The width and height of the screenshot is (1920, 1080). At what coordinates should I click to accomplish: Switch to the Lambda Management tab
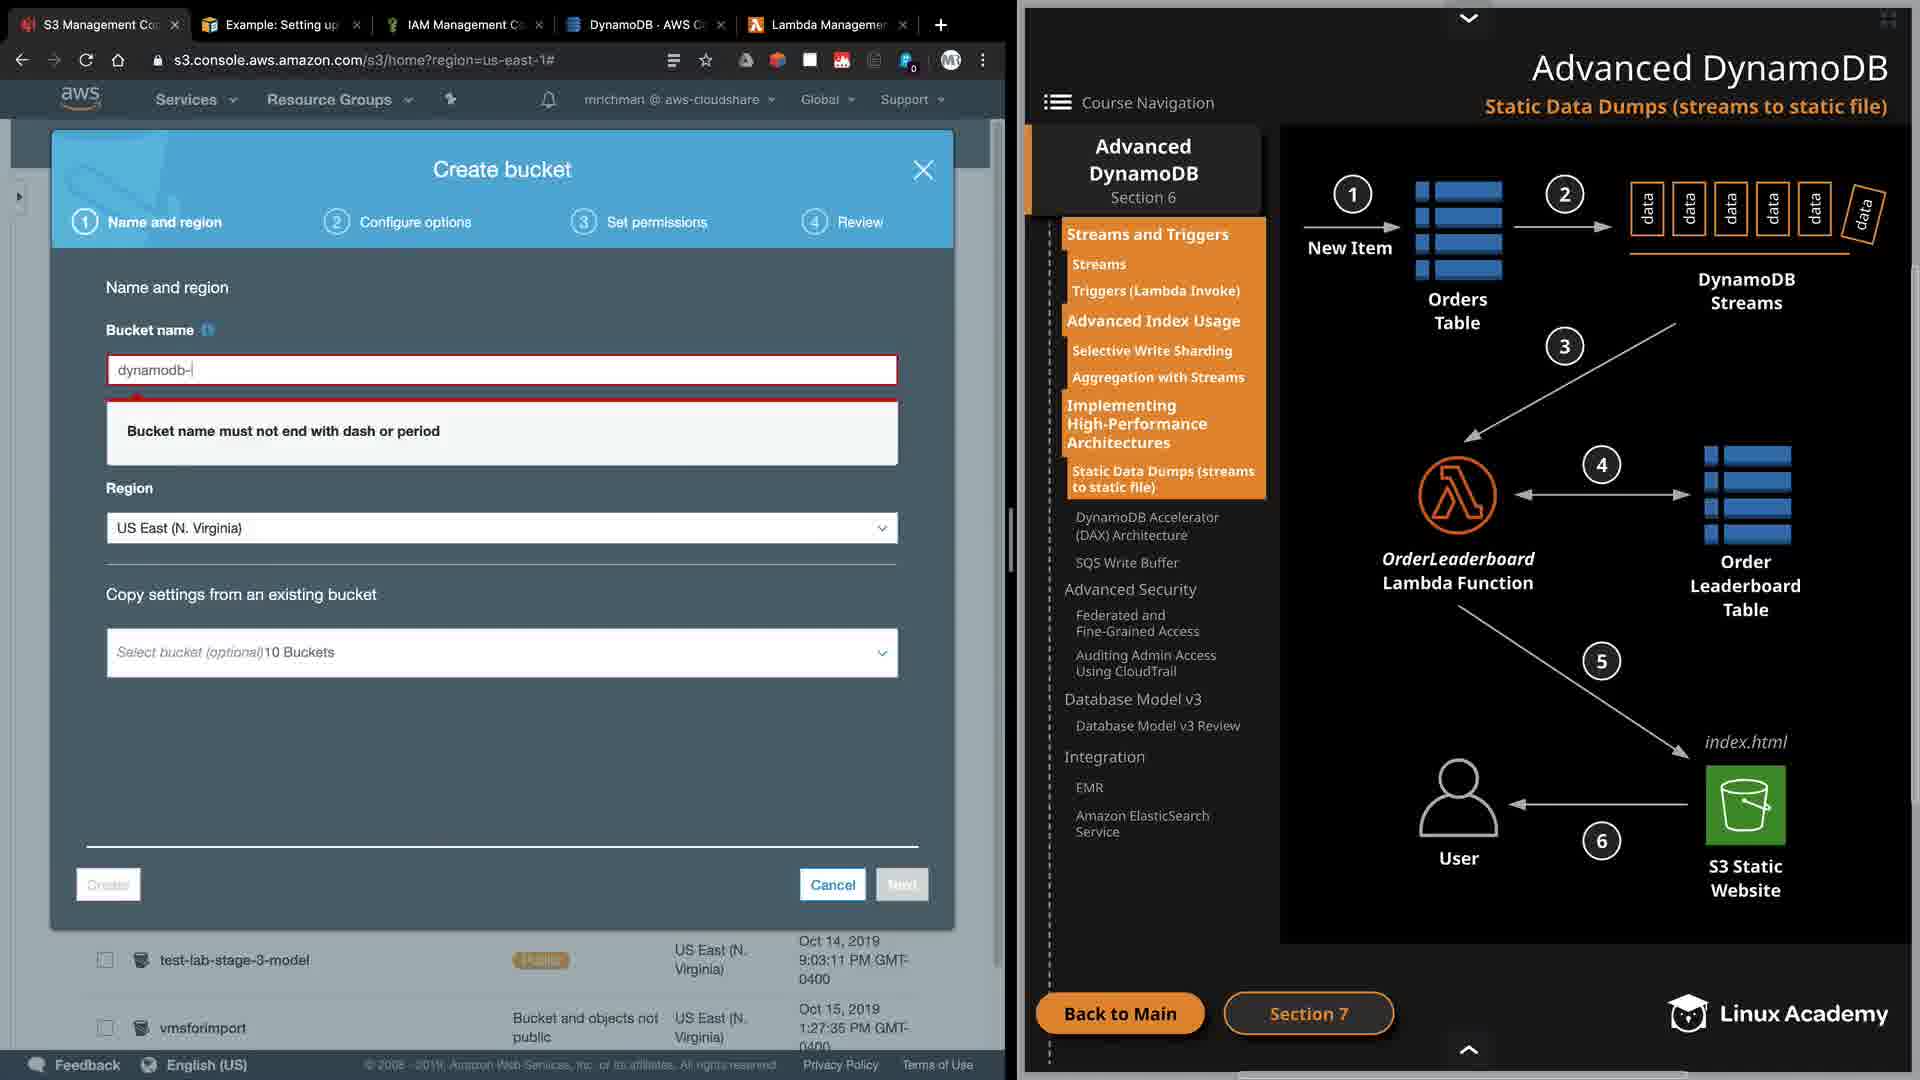[822, 24]
